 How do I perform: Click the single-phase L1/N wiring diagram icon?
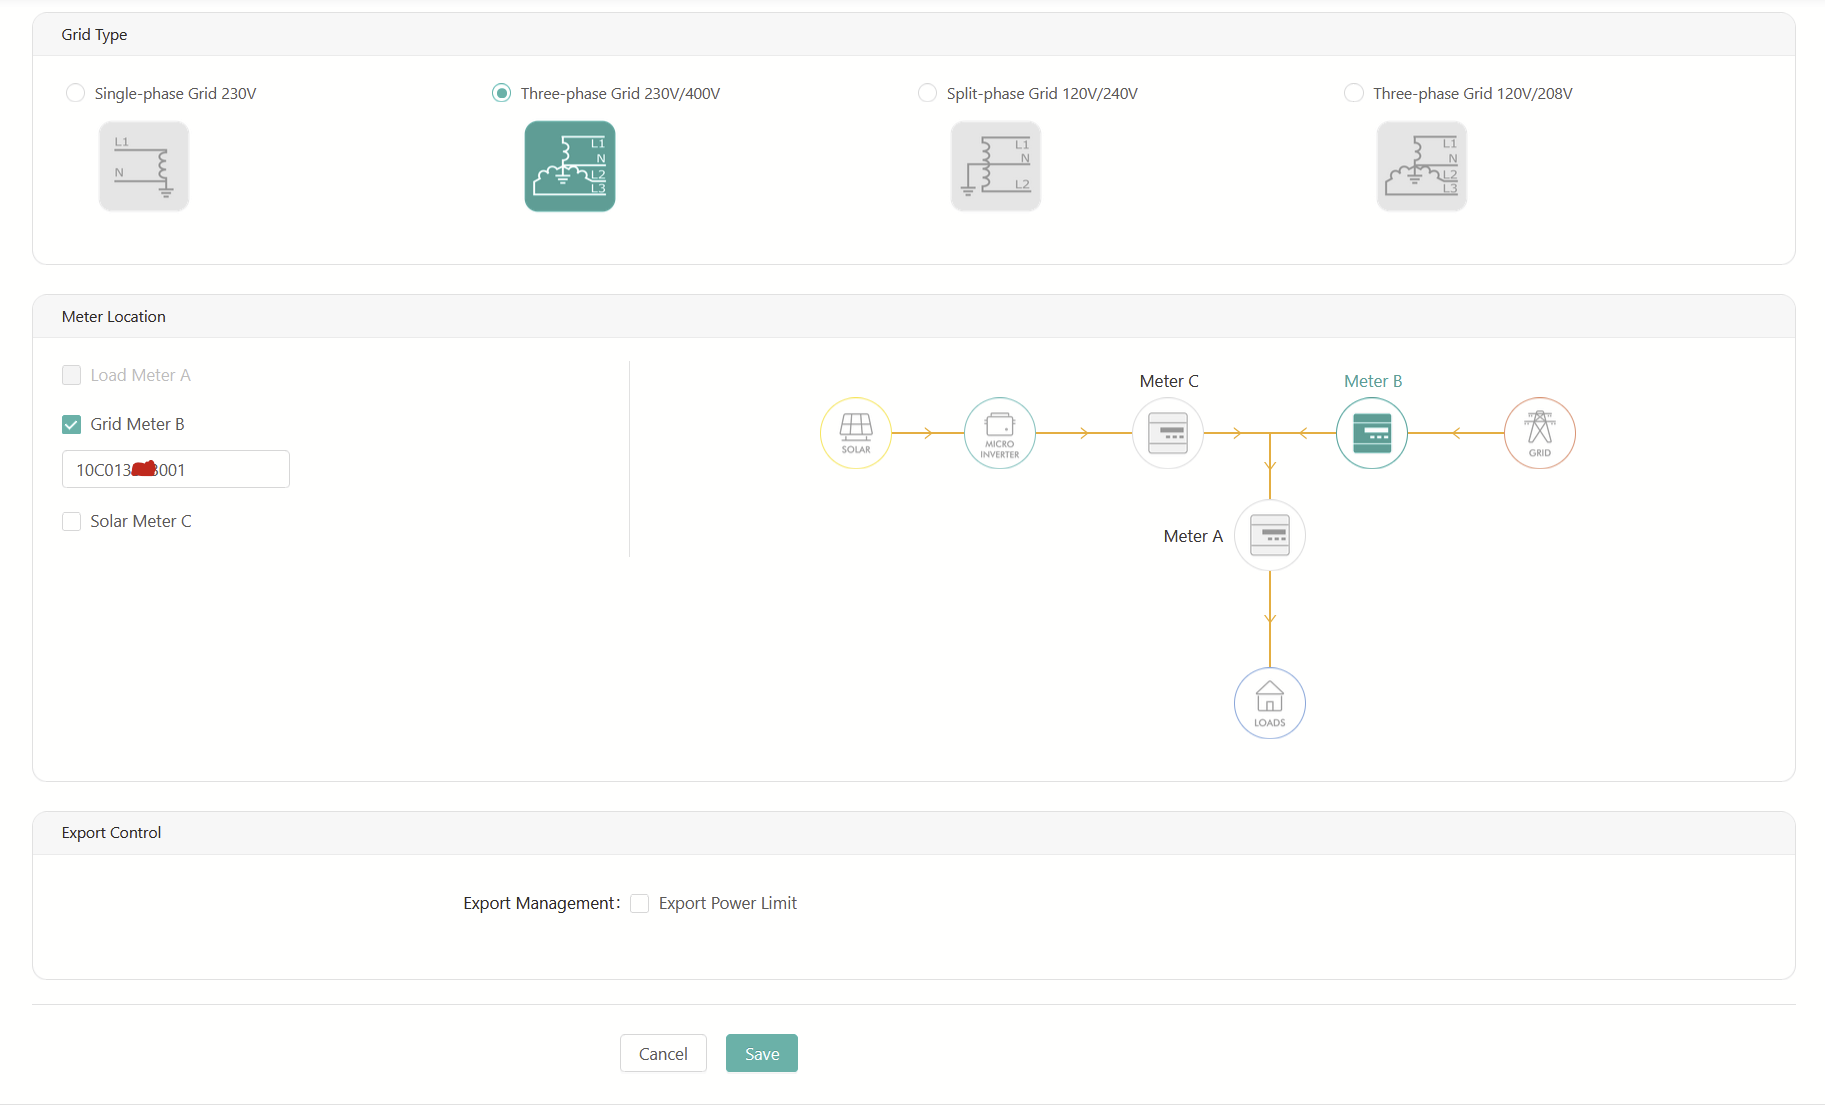click(144, 166)
